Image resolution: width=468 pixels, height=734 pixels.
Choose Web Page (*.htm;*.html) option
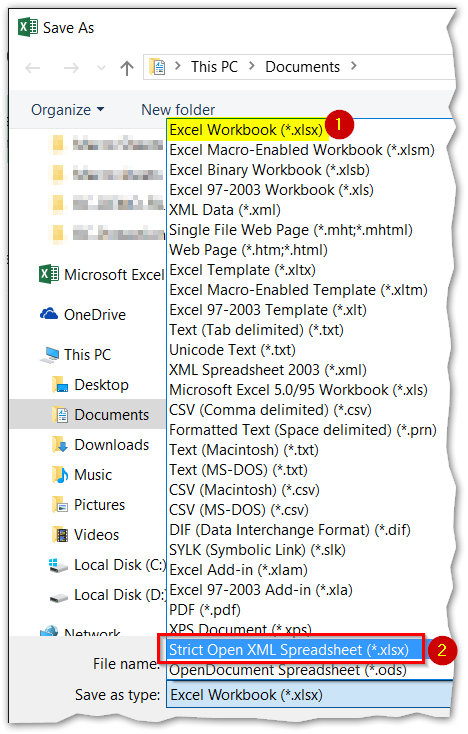pyautogui.click(x=248, y=250)
